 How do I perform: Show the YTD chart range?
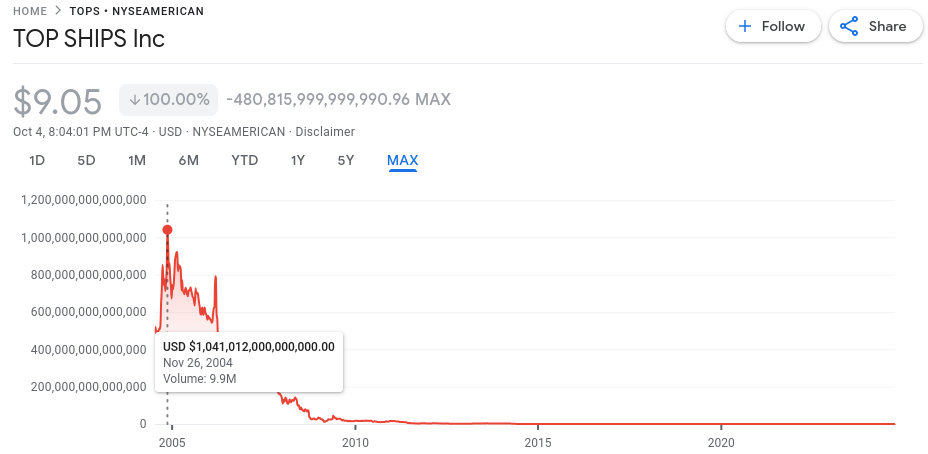[x=244, y=160]
